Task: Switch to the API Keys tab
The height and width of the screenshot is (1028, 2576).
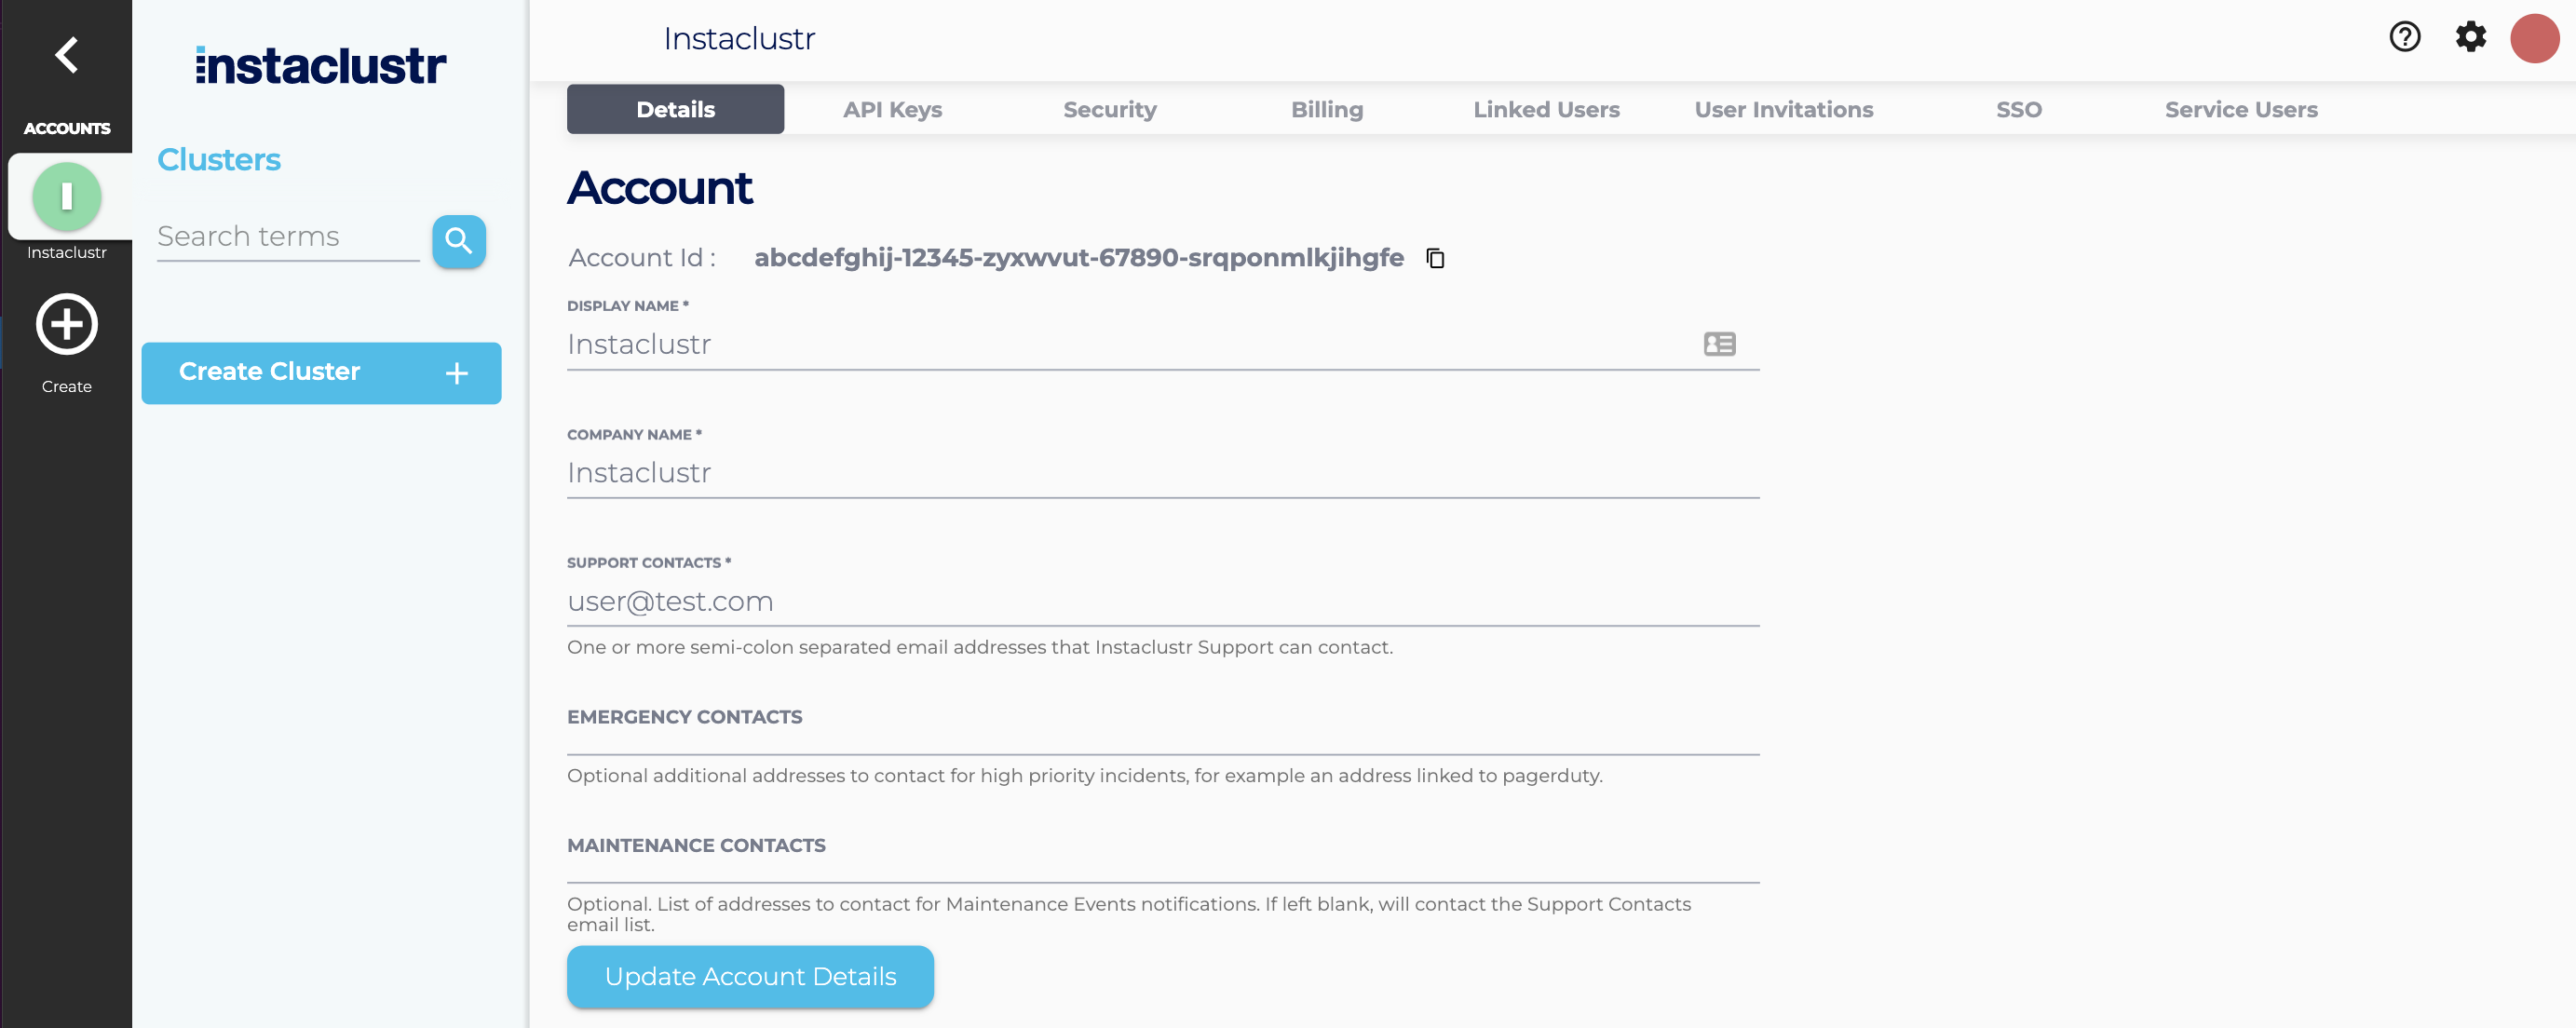Action: coord(892,109)
